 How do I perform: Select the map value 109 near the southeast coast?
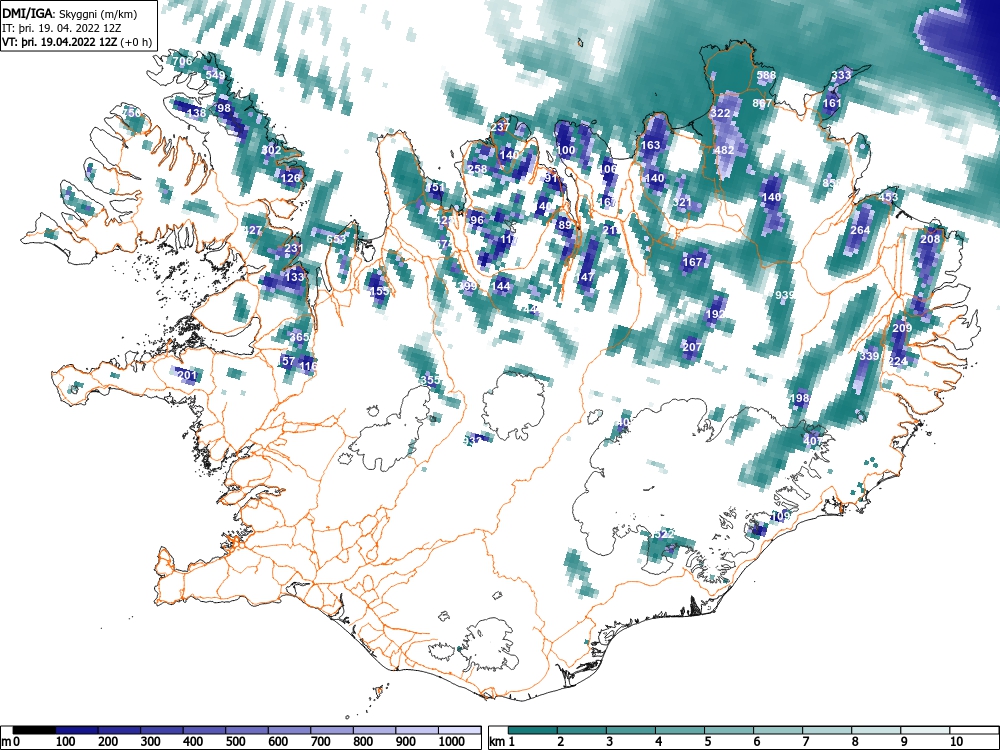coord(781,516)
